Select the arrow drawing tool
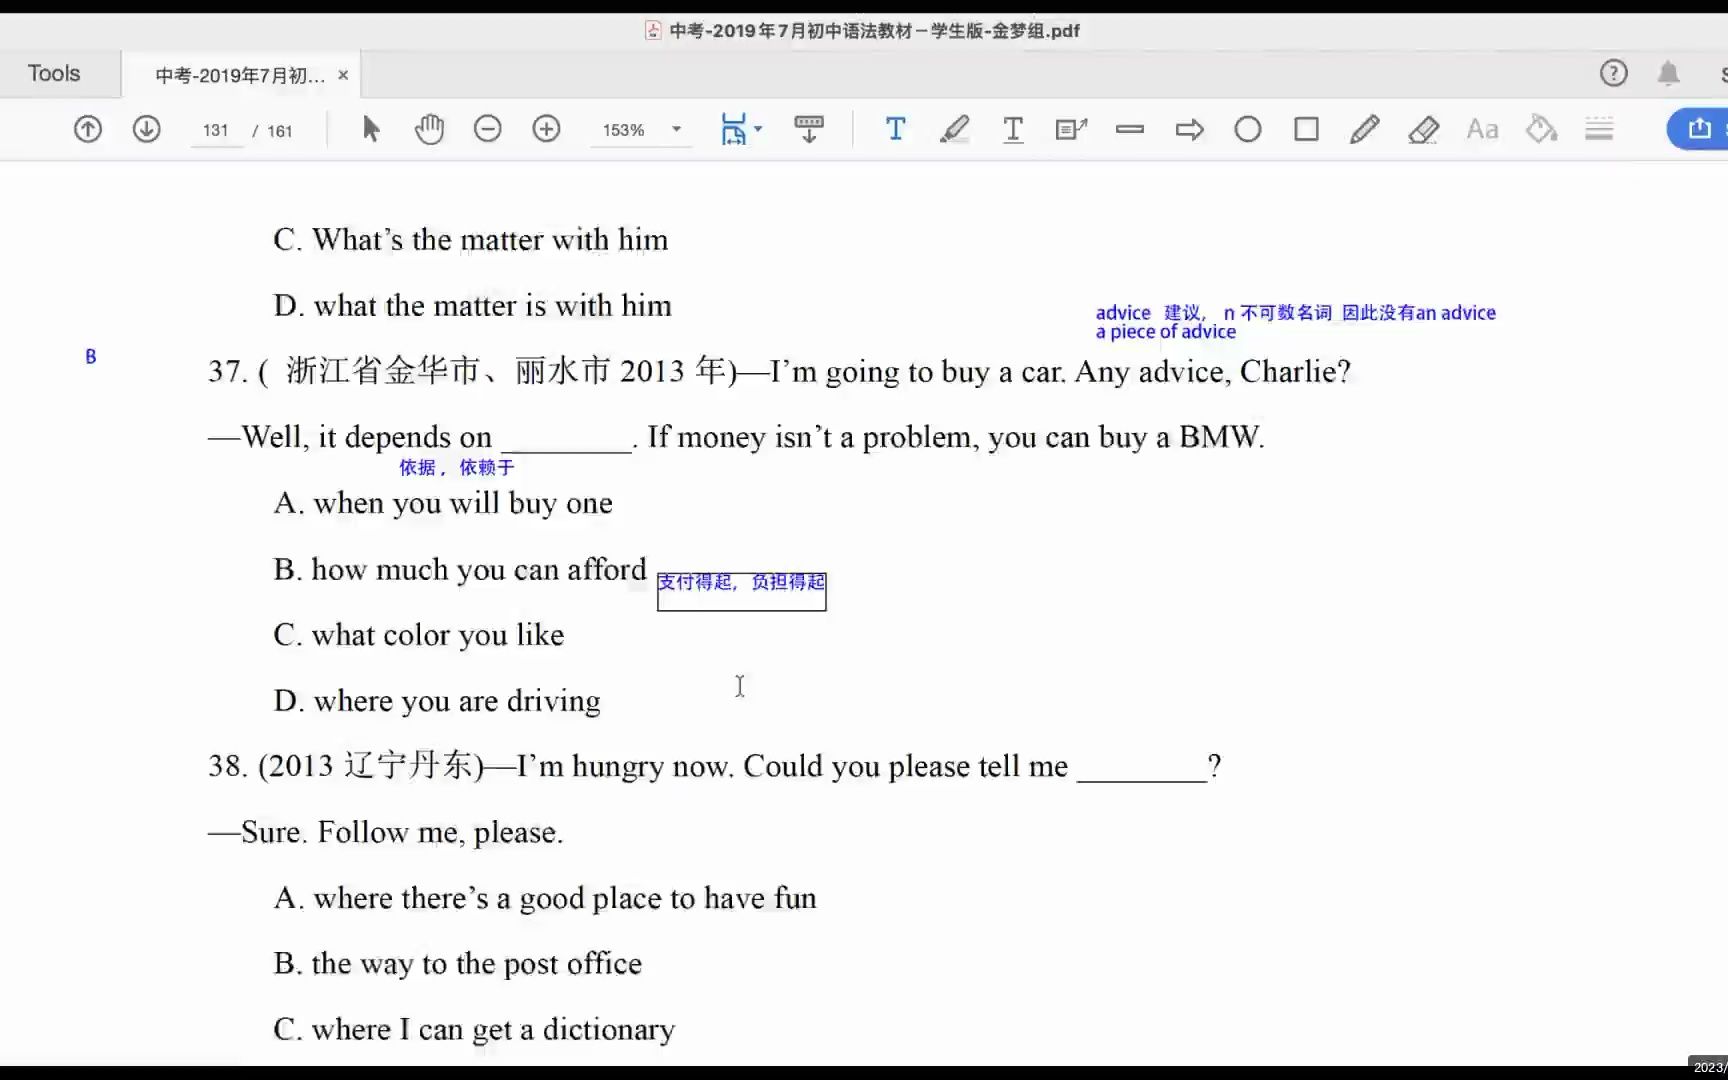 click(1189, 129)
